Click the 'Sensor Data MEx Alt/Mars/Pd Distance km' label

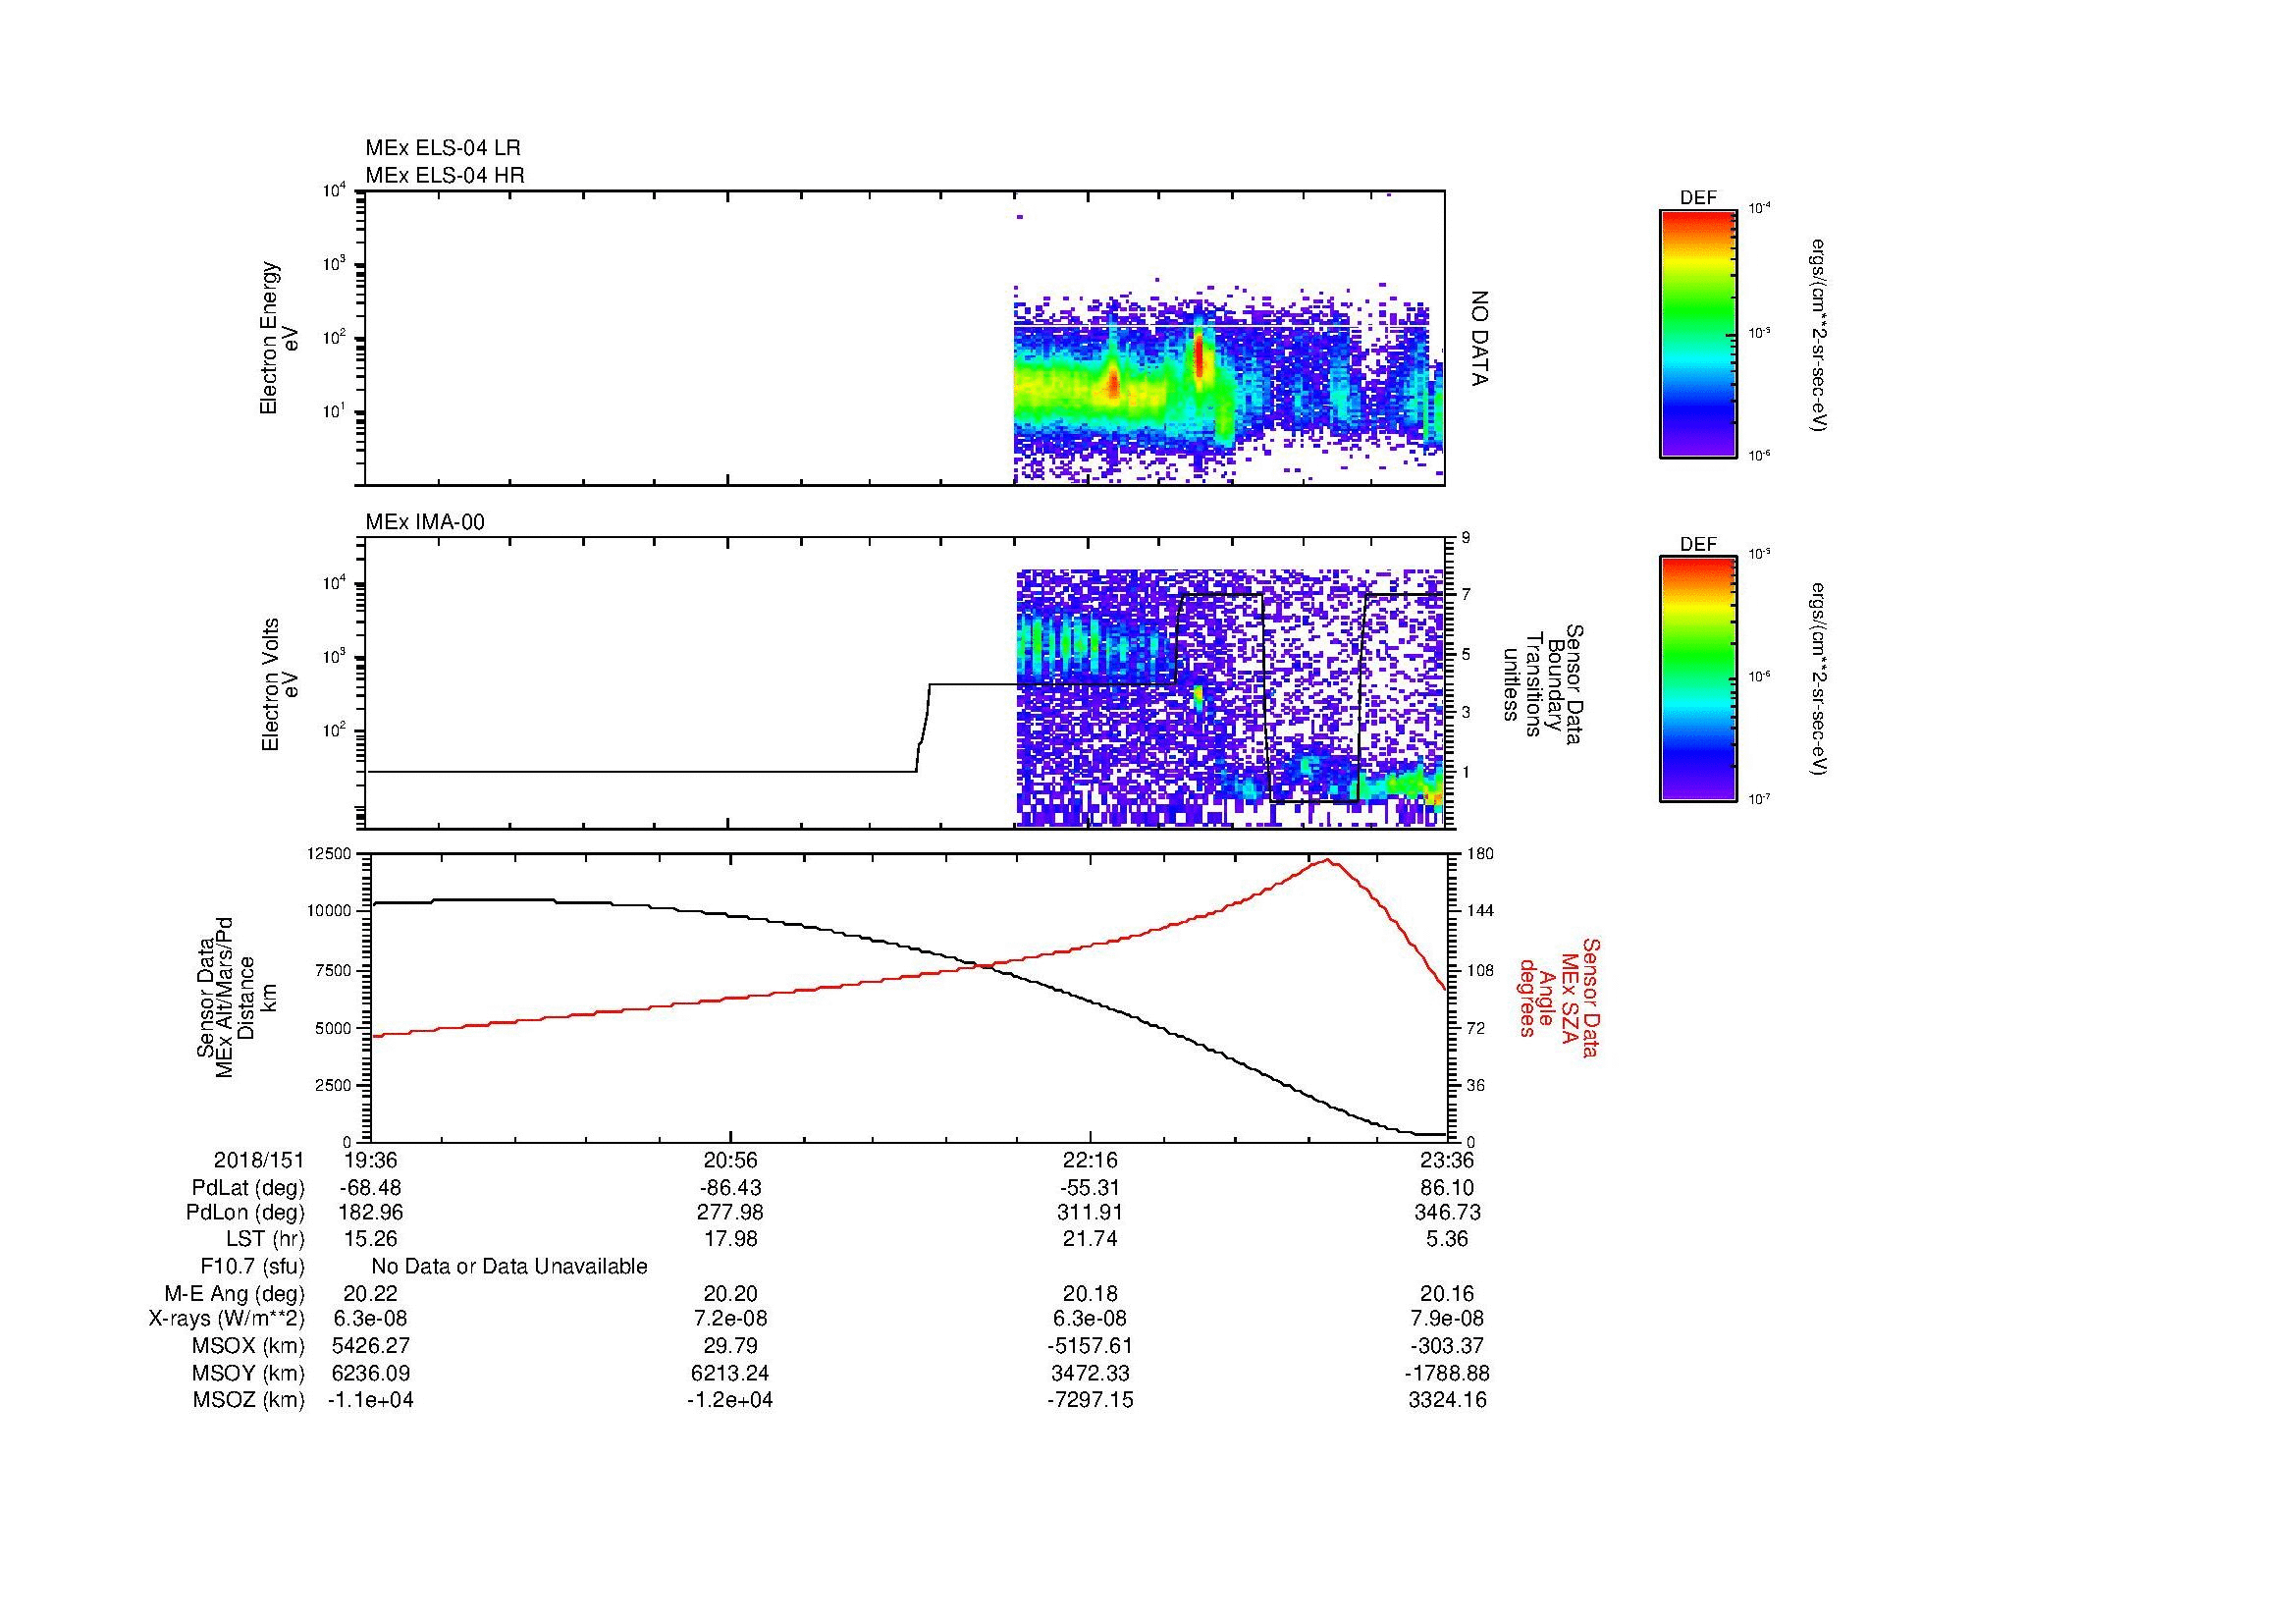click(x=235, y=997)
